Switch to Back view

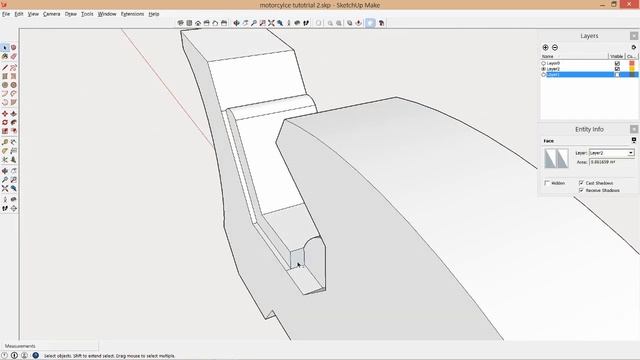tap(215, 23)
